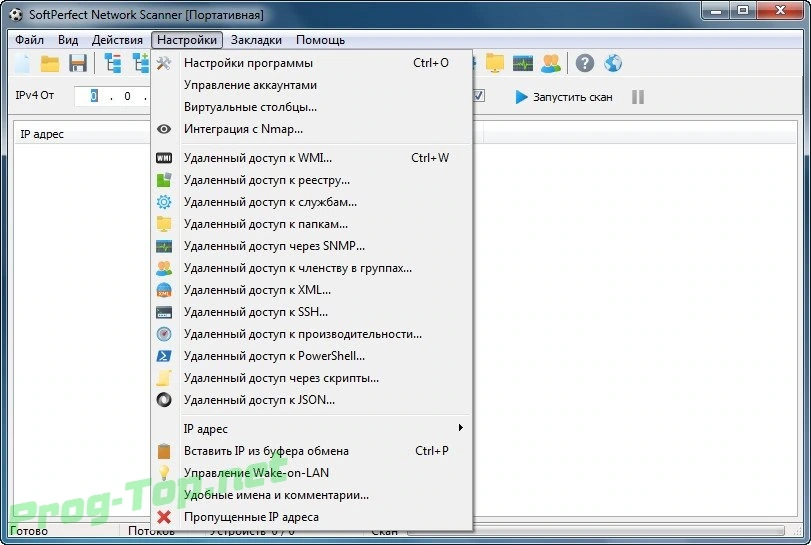Click the globe web icon in toolbar
The image size is (811, 545).
[x=613, y=63]
